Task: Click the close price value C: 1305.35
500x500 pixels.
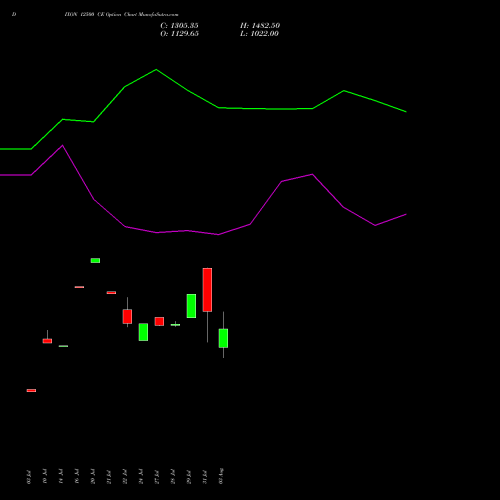Action: coord(179,26)
